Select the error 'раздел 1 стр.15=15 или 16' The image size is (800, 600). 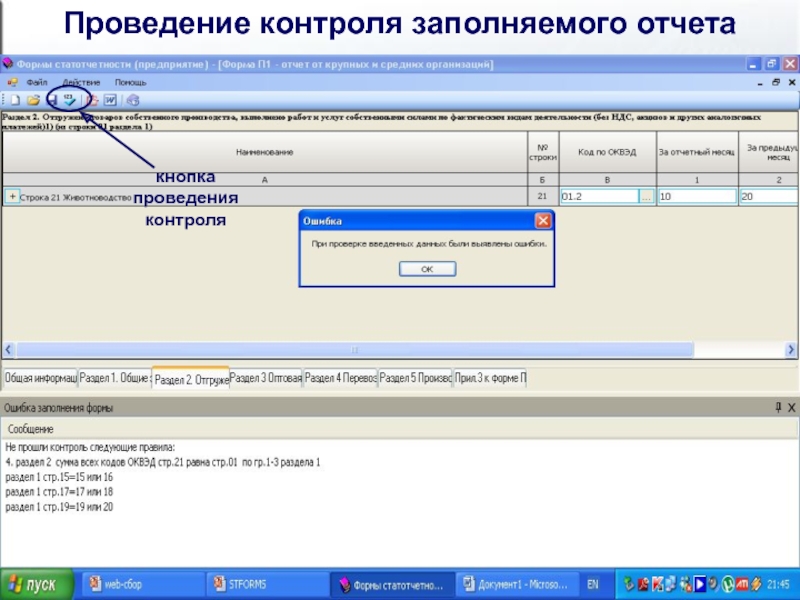[x=59, y=477]
